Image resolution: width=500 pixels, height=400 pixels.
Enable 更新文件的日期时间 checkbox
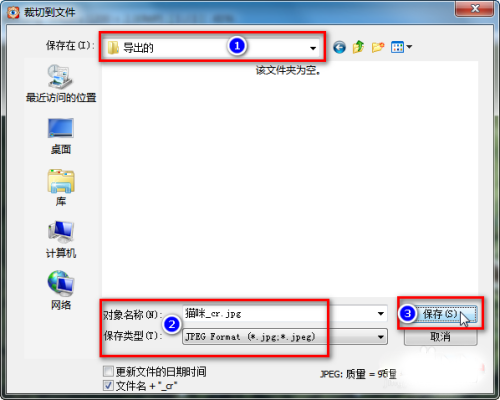pyautogui.click(x=108, y=371)
